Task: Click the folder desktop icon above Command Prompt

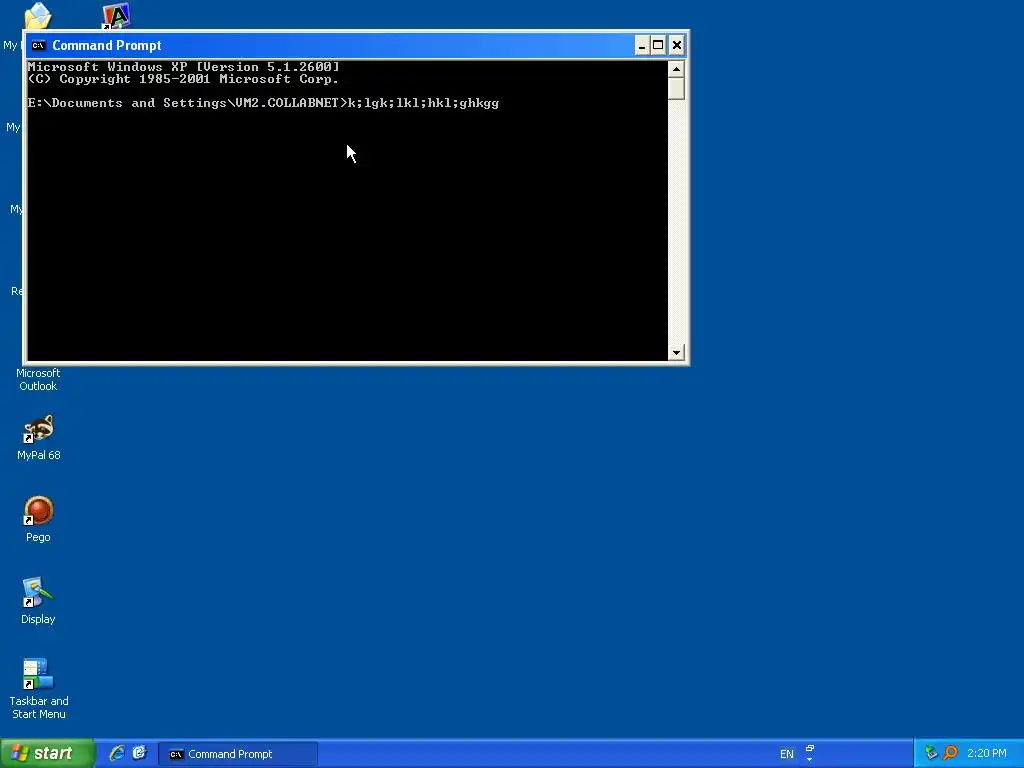Action: (38, 16)
